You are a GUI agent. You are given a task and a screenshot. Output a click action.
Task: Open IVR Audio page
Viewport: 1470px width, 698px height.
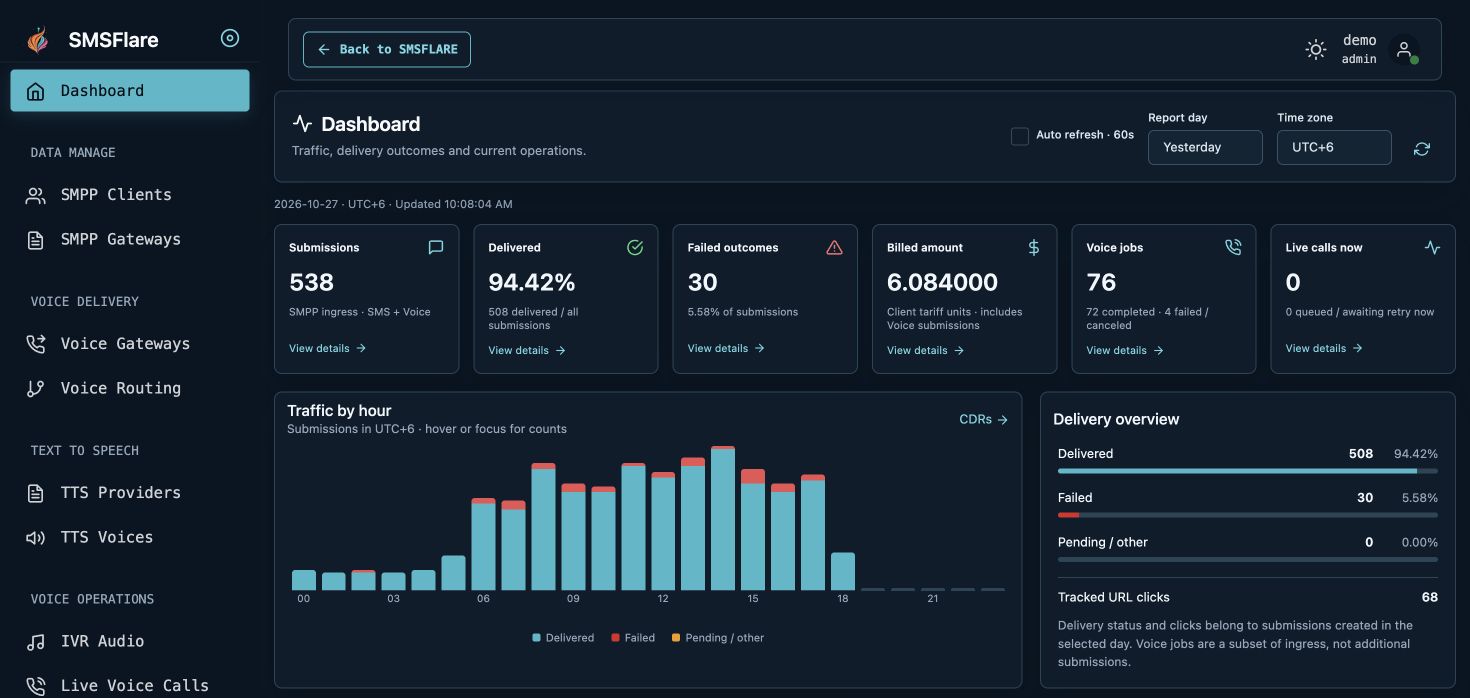pyautogui.click(x=130, y=642)
